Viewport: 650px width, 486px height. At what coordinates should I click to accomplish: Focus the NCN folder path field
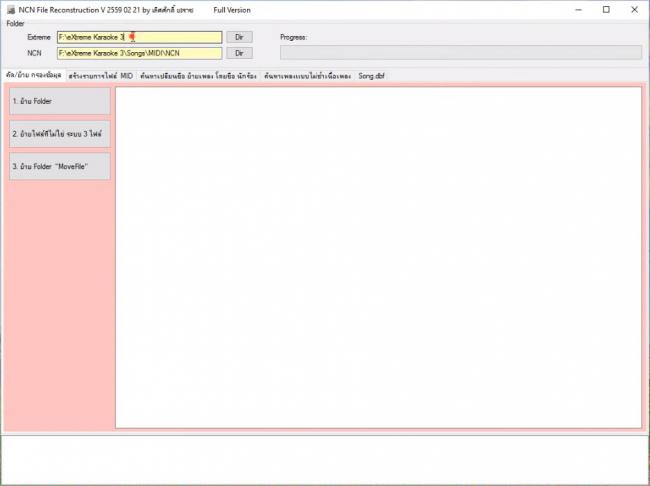(x=139, y=53)
